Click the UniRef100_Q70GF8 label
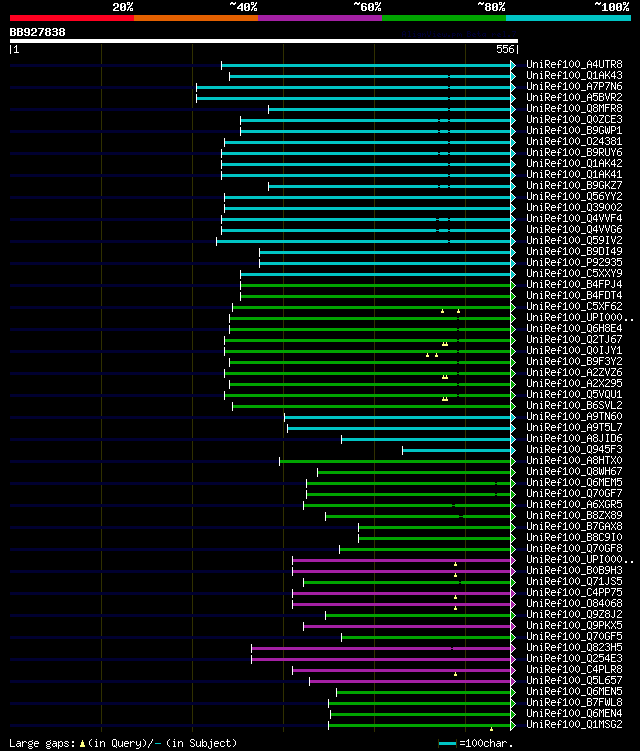Image resolution: width=640 pixels, height=751 pixels. (x=574, y=549)
